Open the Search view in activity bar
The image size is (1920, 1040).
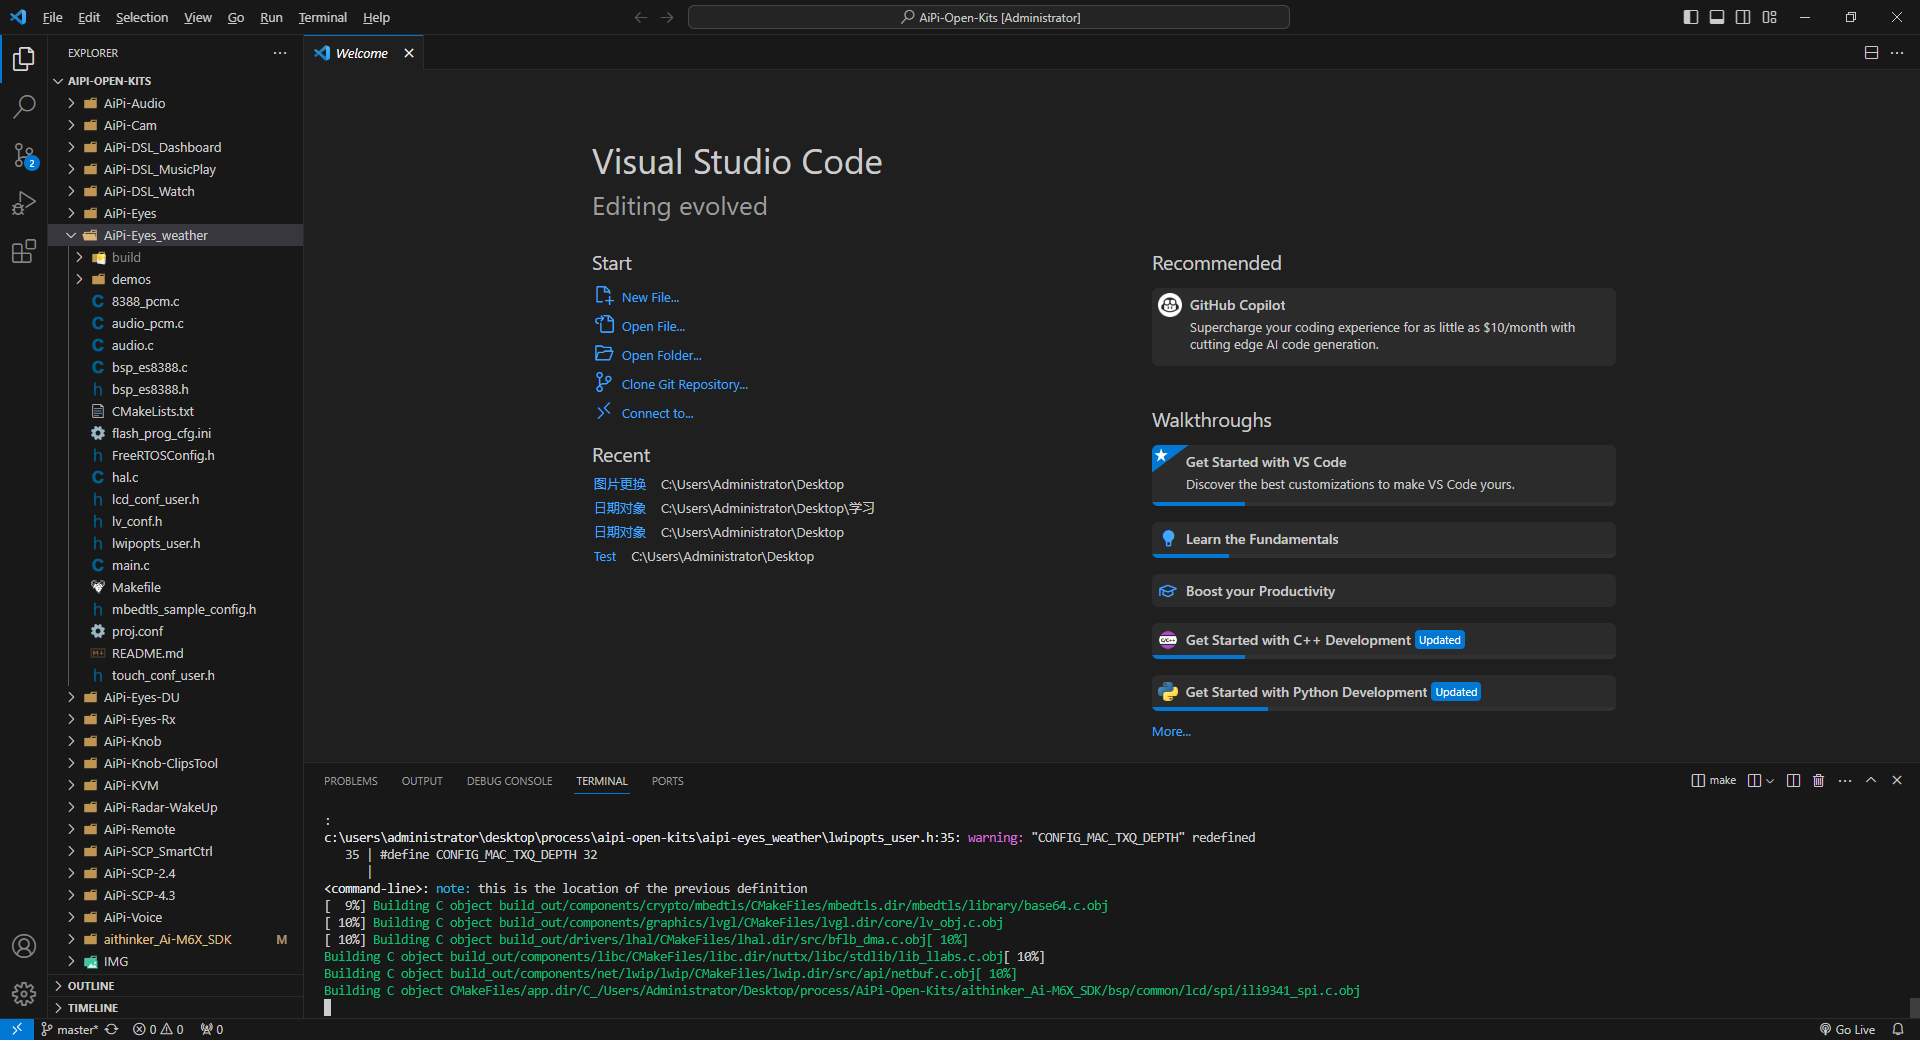[x=24, y=106]
